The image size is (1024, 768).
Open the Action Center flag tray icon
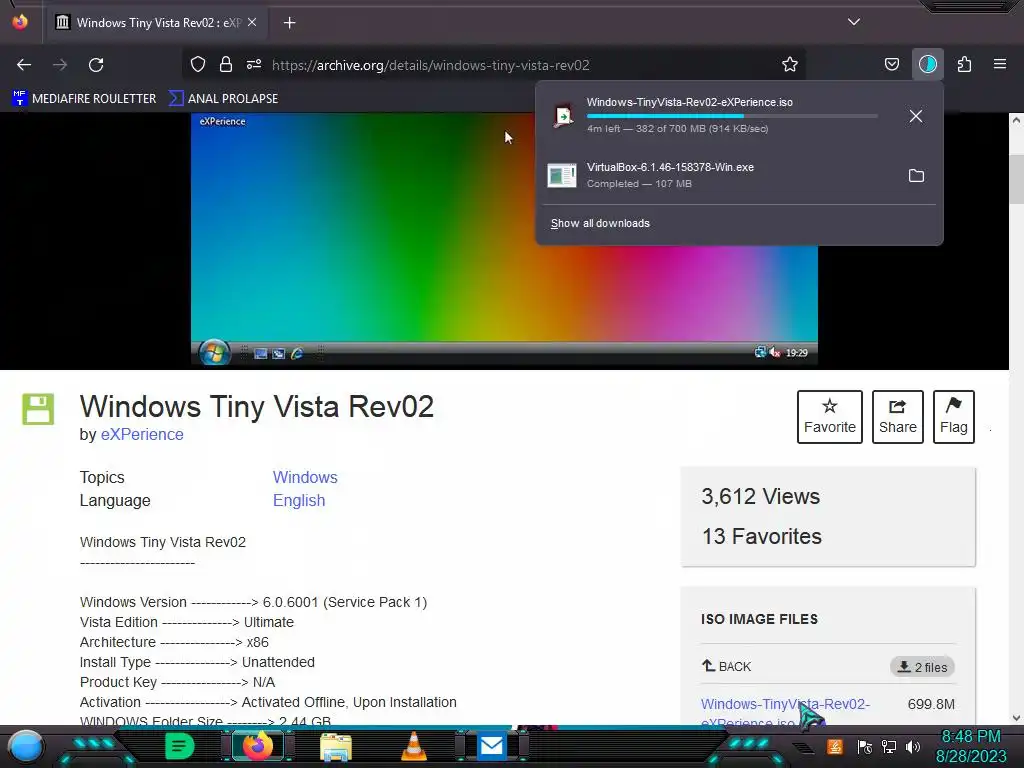[x=864, y=747]
